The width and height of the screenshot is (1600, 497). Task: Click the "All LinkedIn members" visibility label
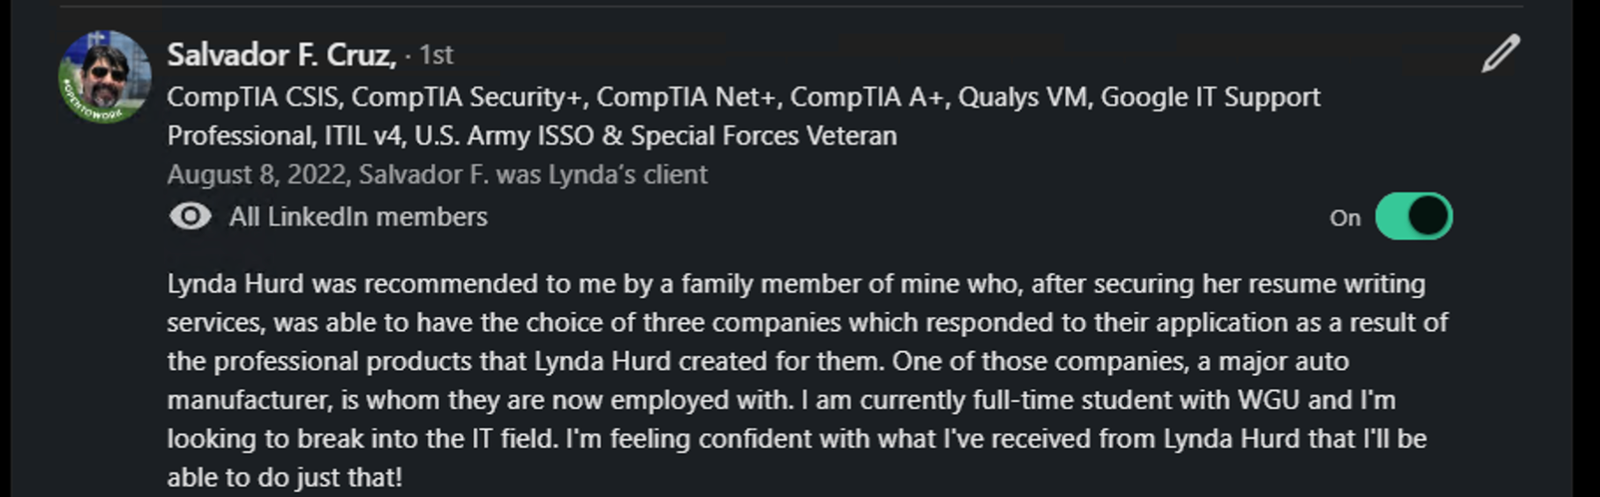tap(358, 217)
